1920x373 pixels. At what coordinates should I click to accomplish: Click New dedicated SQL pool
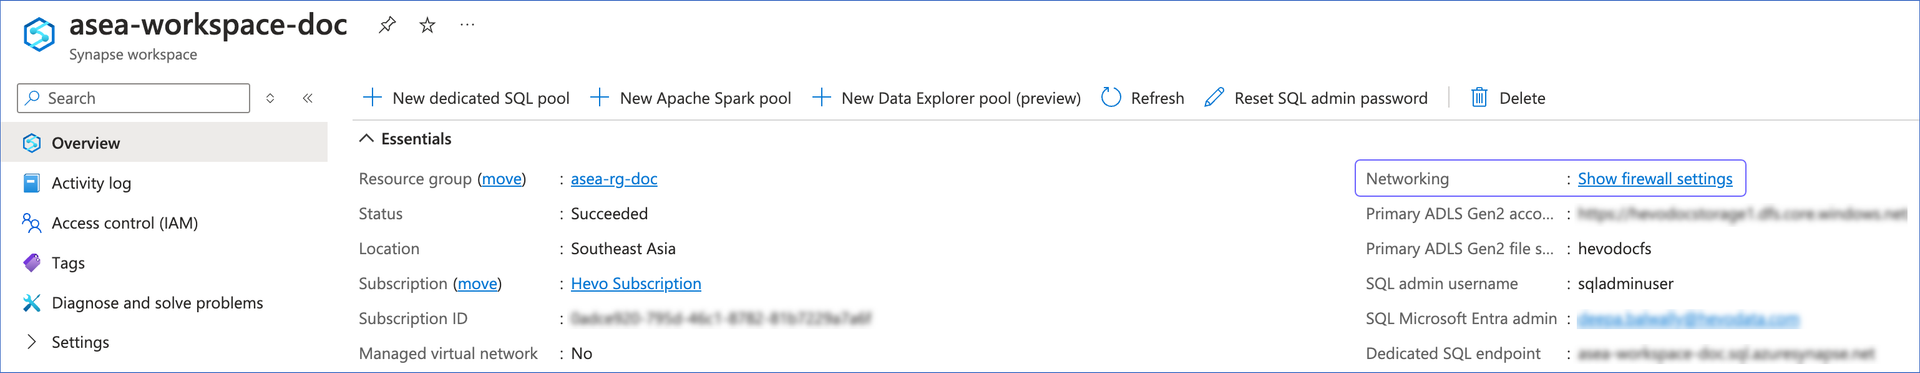(466, 98)
